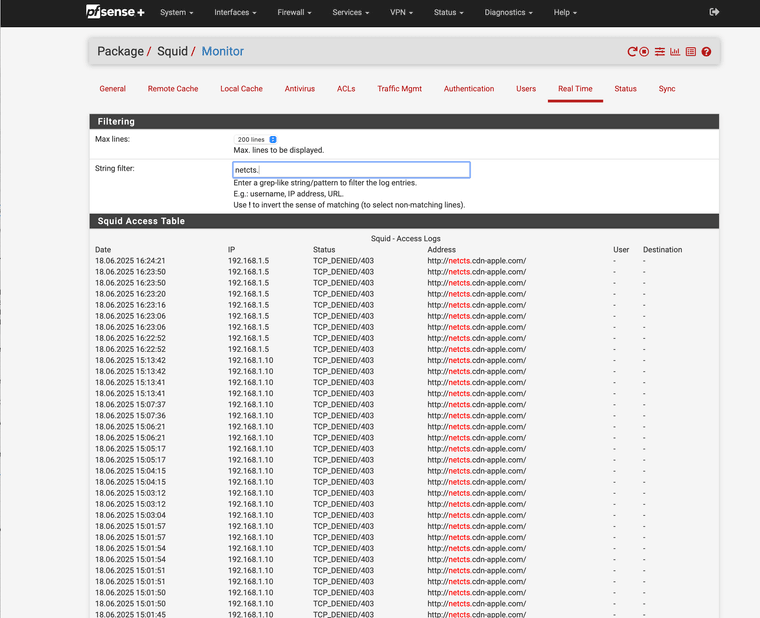
Task: Select date entry 18.06.2025 15:07:36
Action: click(x=130, y=415)
